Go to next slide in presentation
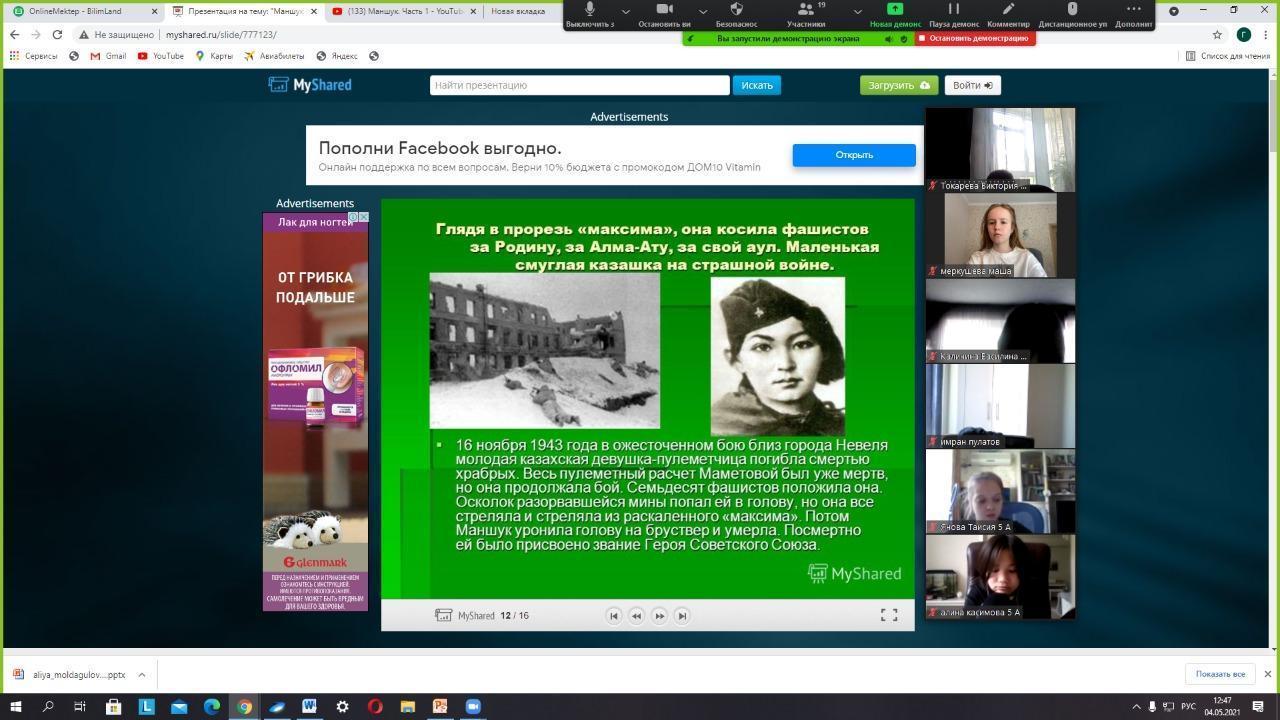 (x=659, y=616)
